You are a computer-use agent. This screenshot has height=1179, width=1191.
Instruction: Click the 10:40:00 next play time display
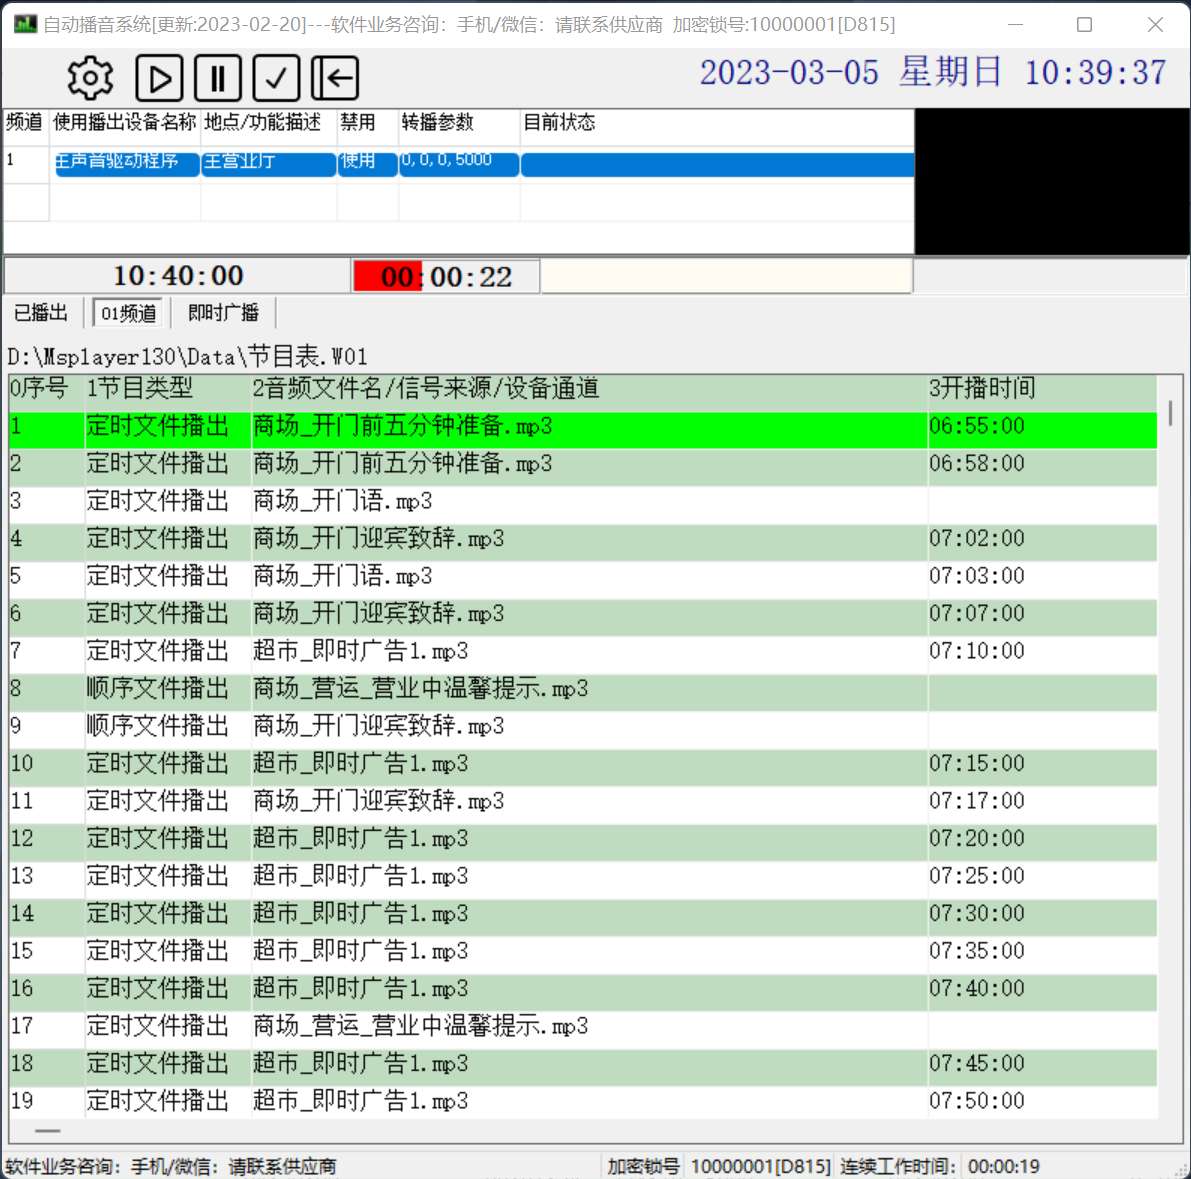tap(179, 276)
